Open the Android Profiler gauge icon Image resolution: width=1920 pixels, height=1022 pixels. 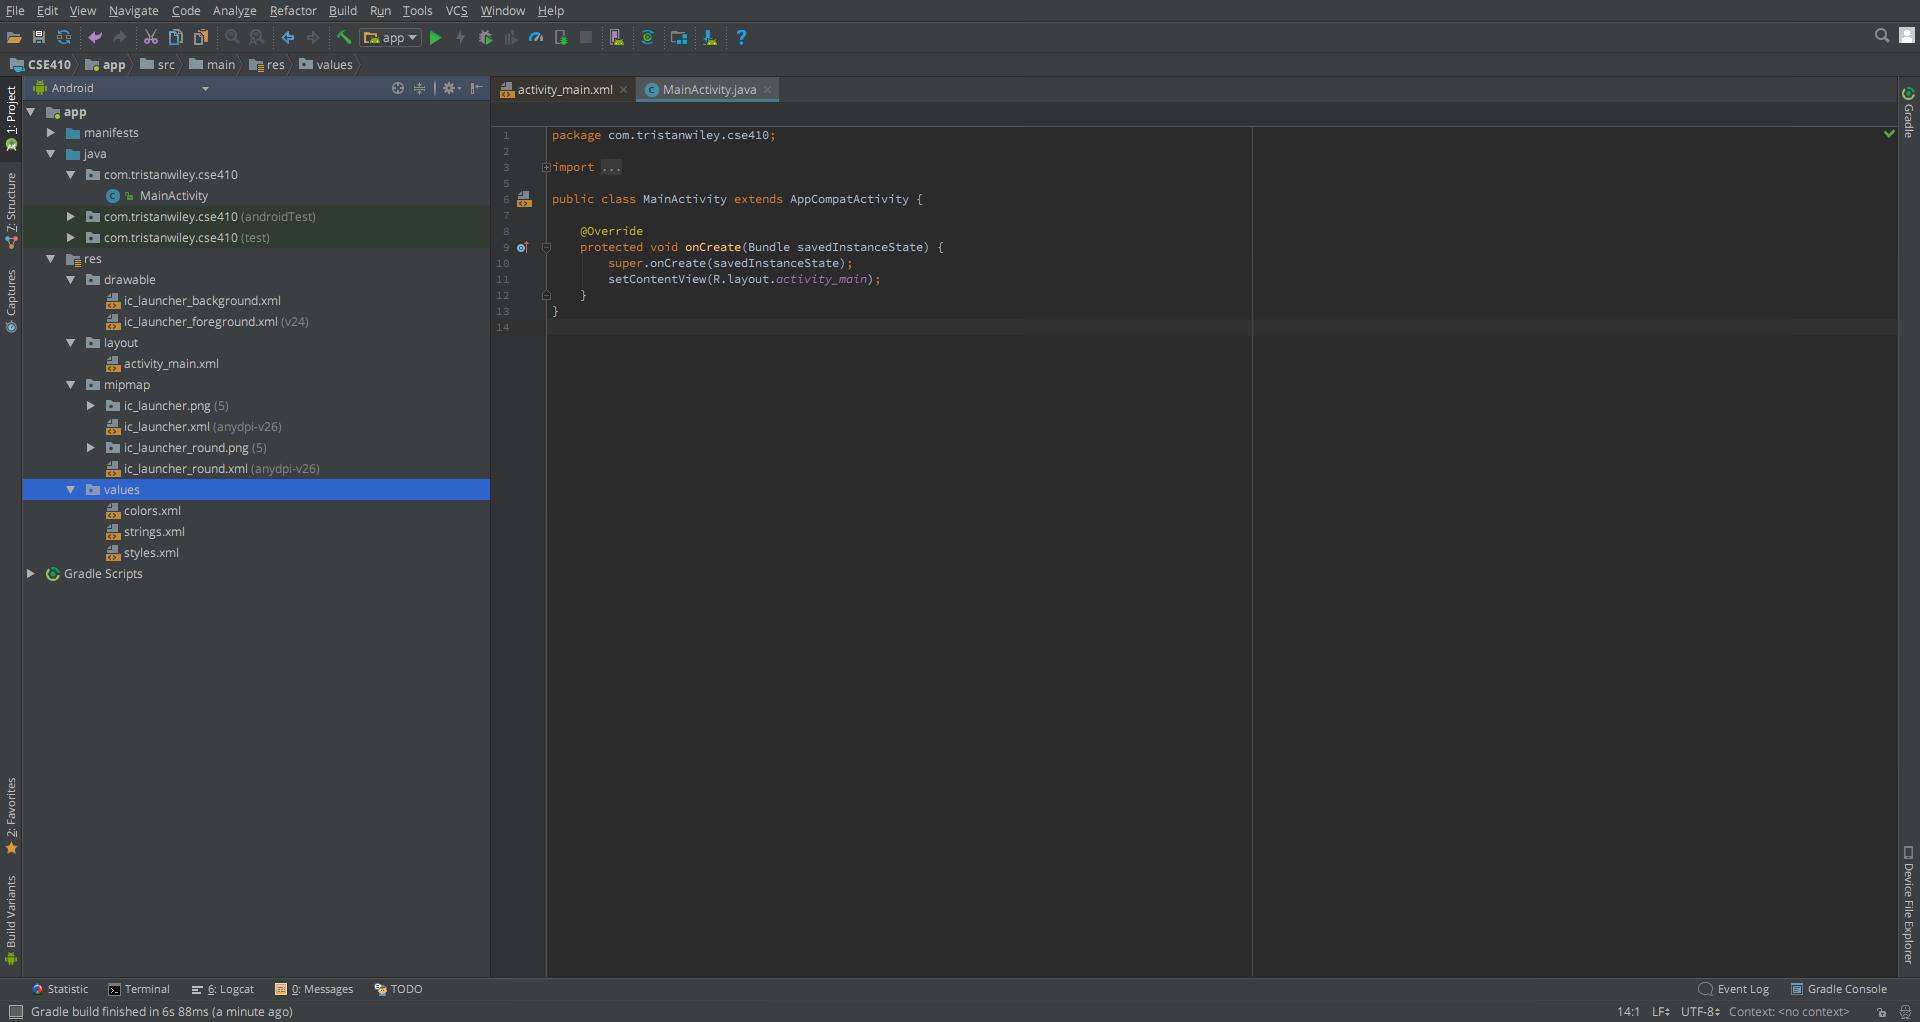[536, 38]
